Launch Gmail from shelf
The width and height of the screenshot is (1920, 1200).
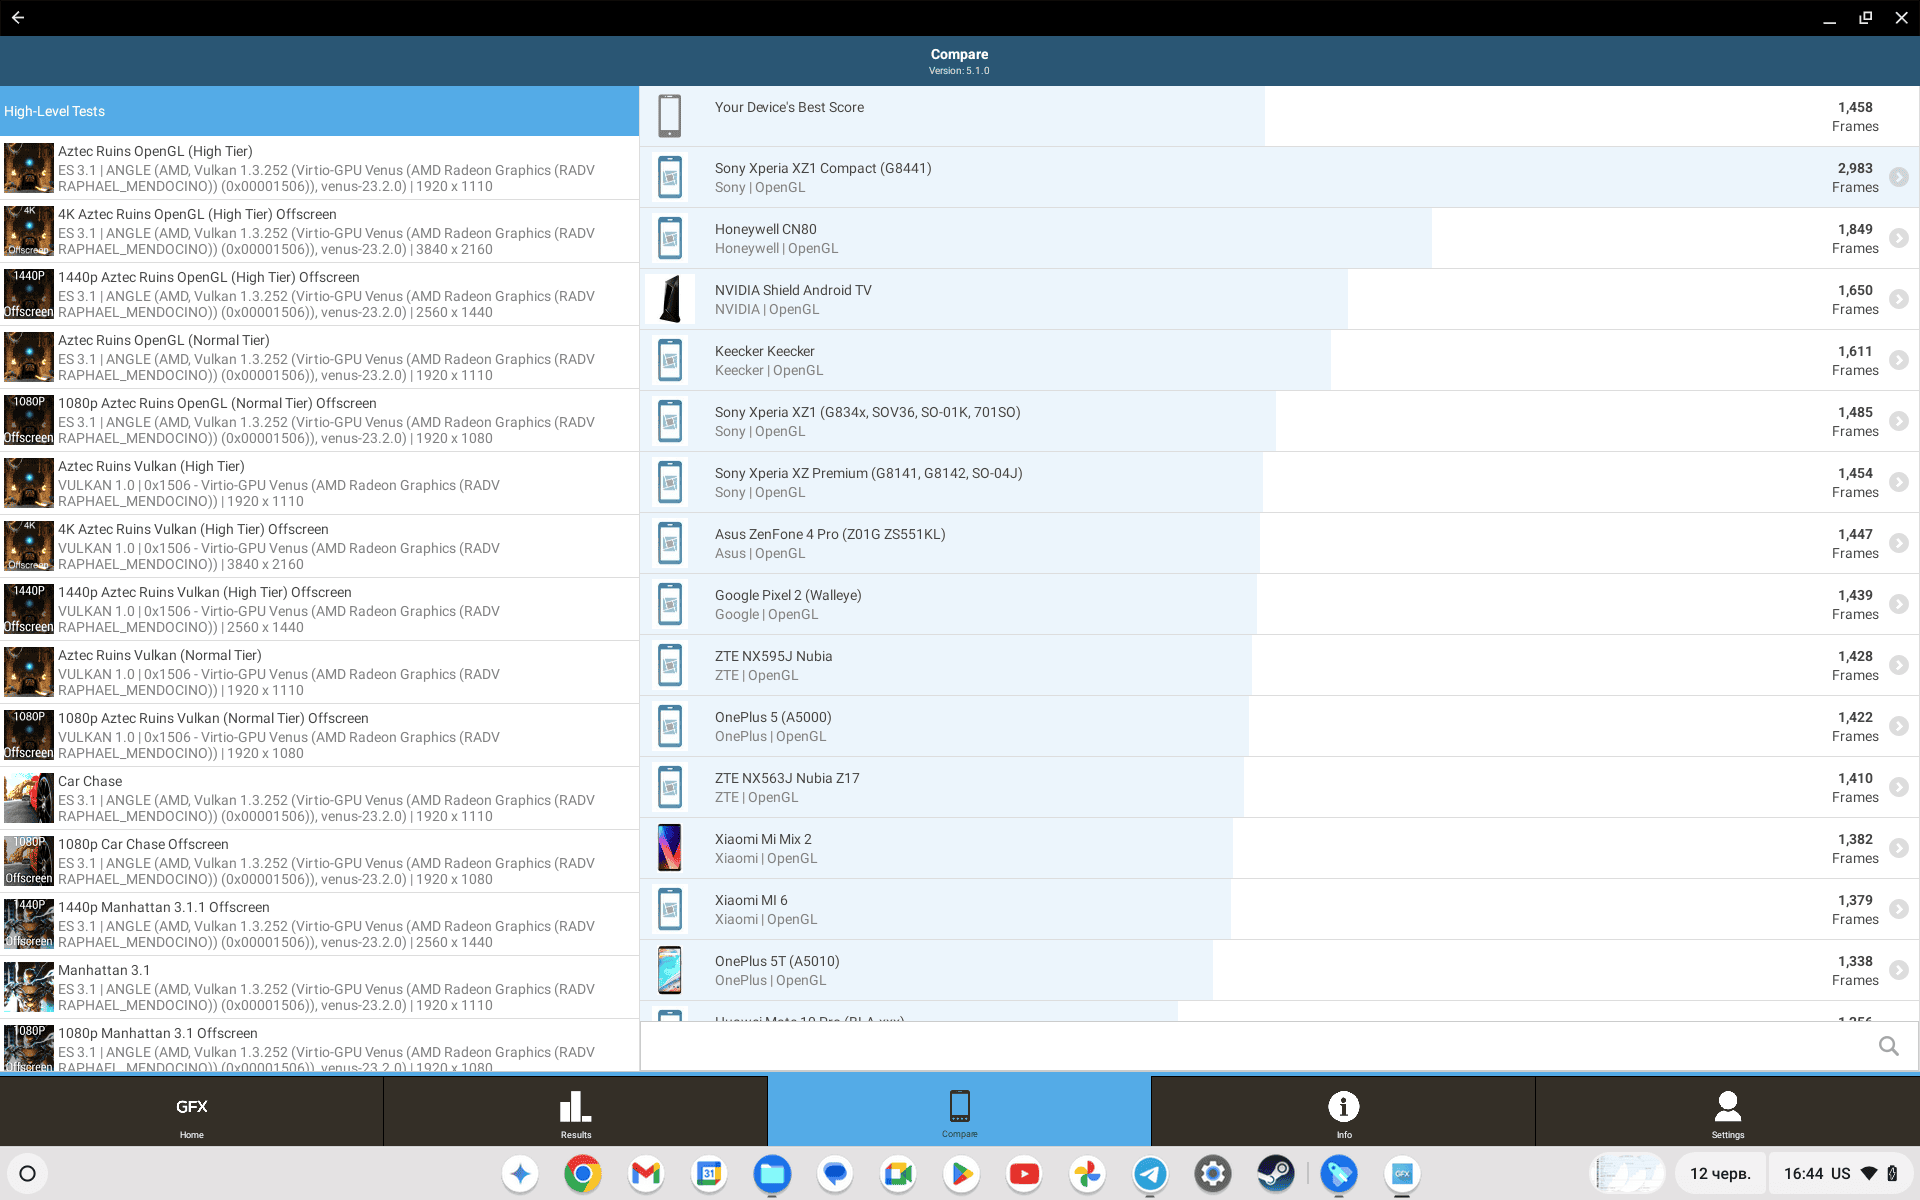[646, 1173]
